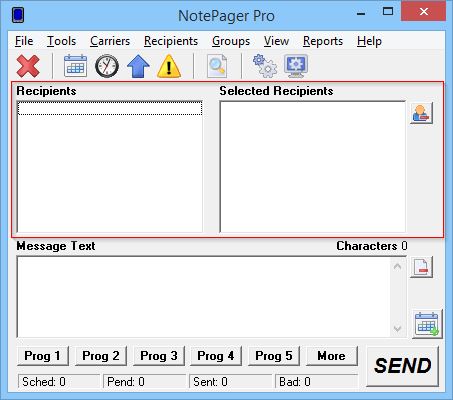Screen dimensions: 453x400
Task: Click the SEND button
Action: pos(402,366)
